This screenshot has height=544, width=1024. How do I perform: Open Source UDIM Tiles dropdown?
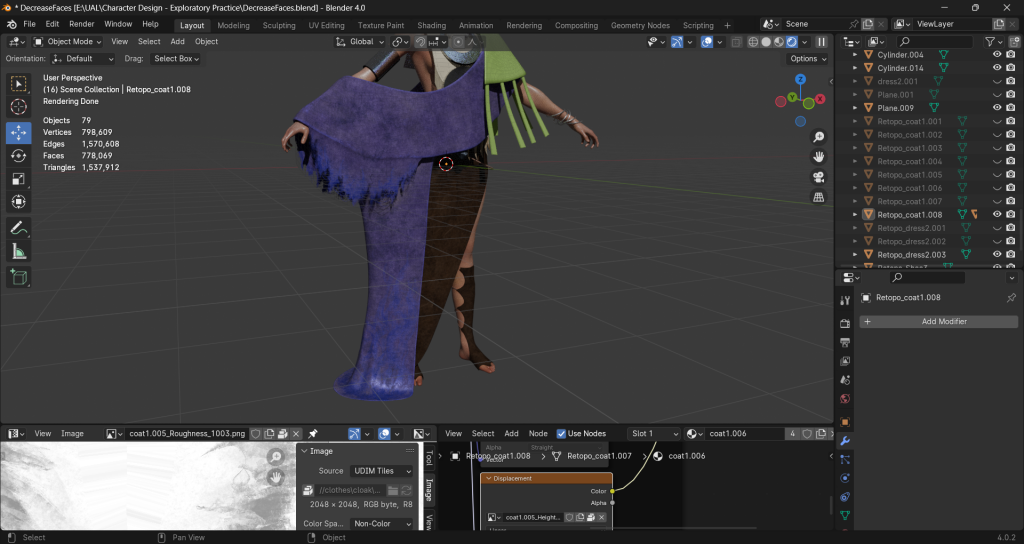coord(381,471)
